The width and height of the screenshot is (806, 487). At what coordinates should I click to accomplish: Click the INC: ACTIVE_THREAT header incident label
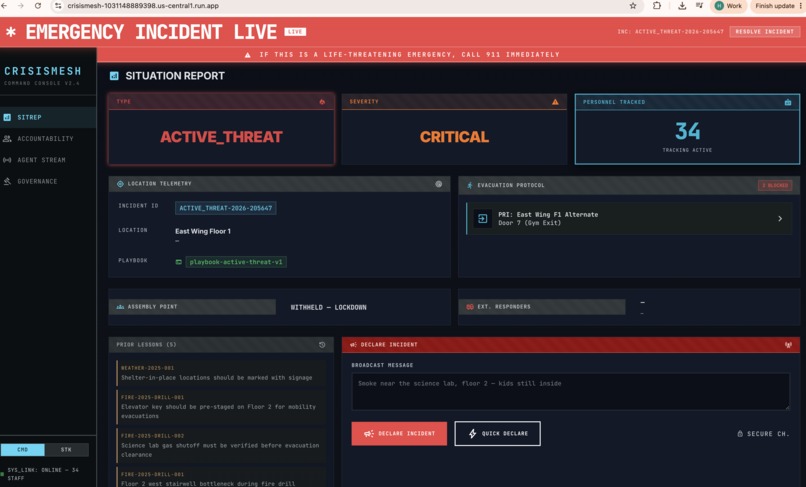[670, 32]
